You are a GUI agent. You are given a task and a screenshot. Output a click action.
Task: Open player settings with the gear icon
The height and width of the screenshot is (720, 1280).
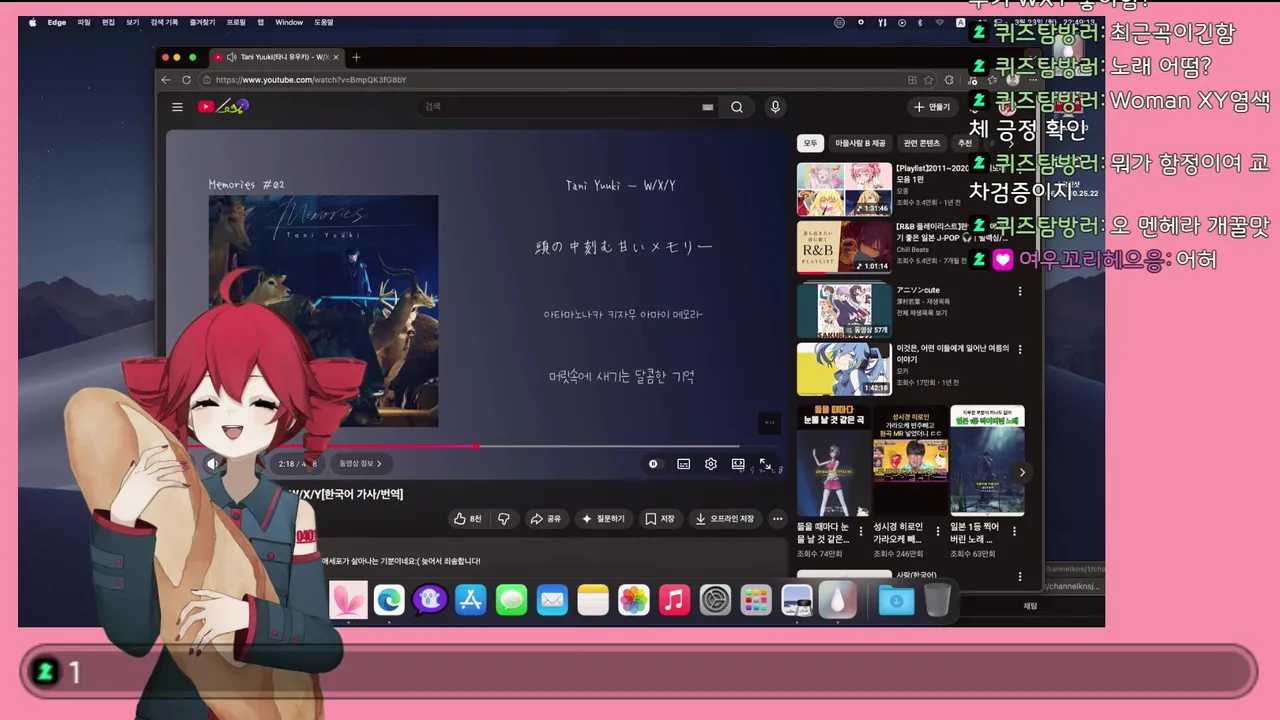pyautogui.click(x=711, y=464)
